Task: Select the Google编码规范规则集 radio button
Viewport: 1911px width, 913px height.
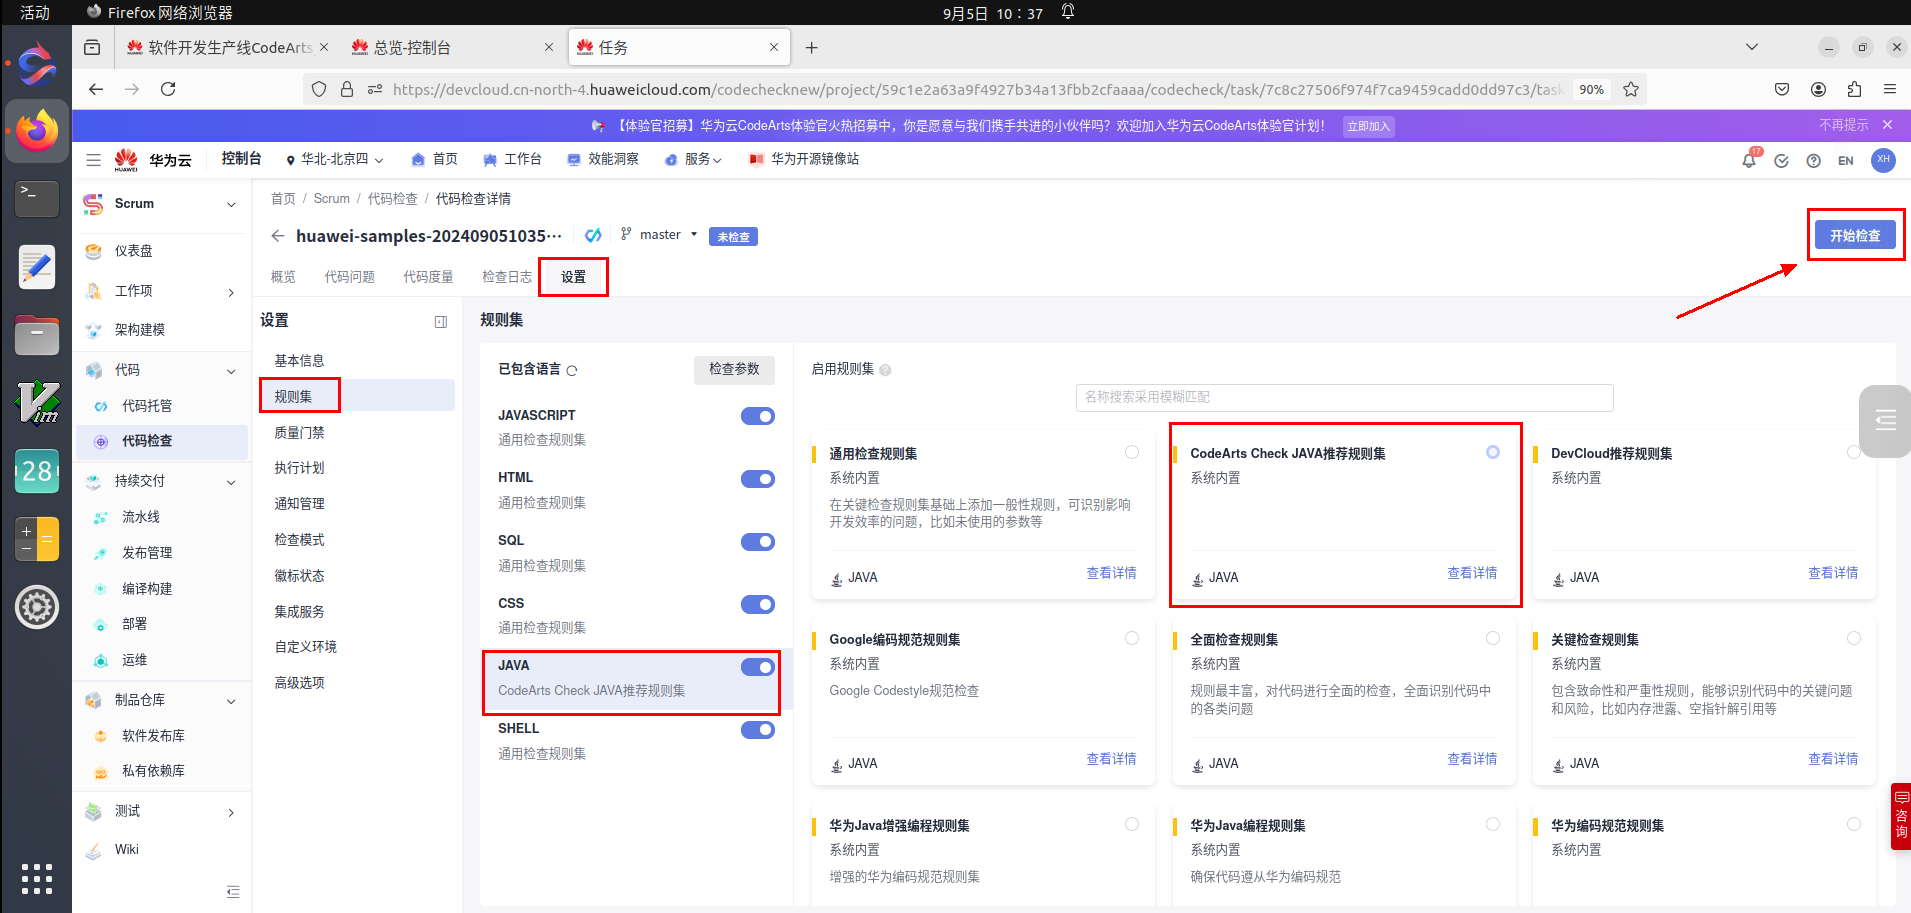Action: (1132, 638)
